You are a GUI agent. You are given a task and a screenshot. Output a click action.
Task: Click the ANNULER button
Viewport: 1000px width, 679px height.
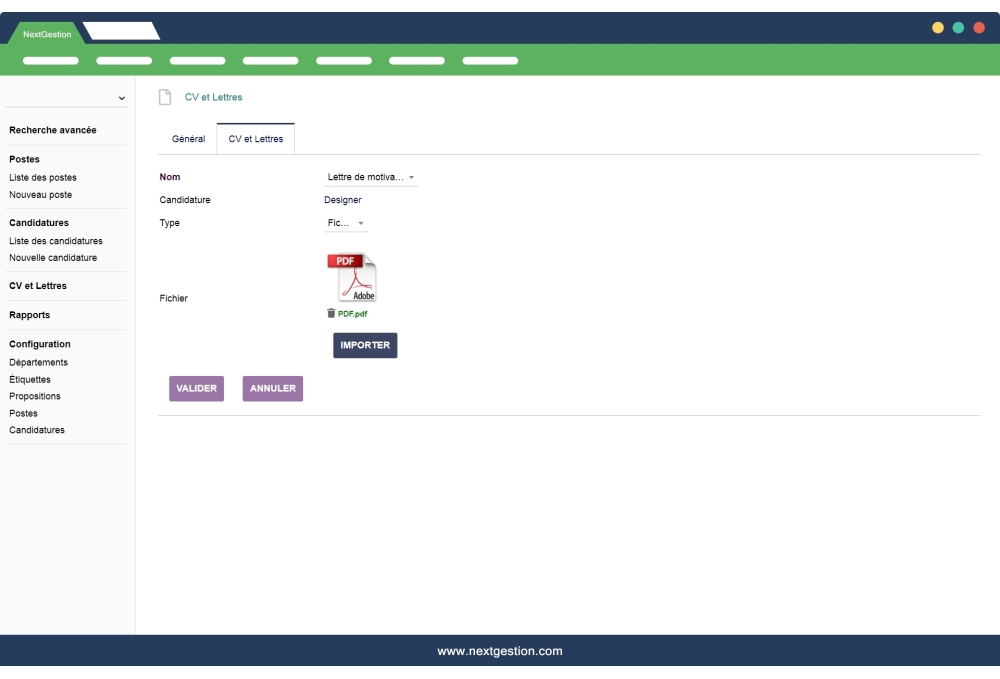coord(272,388)
